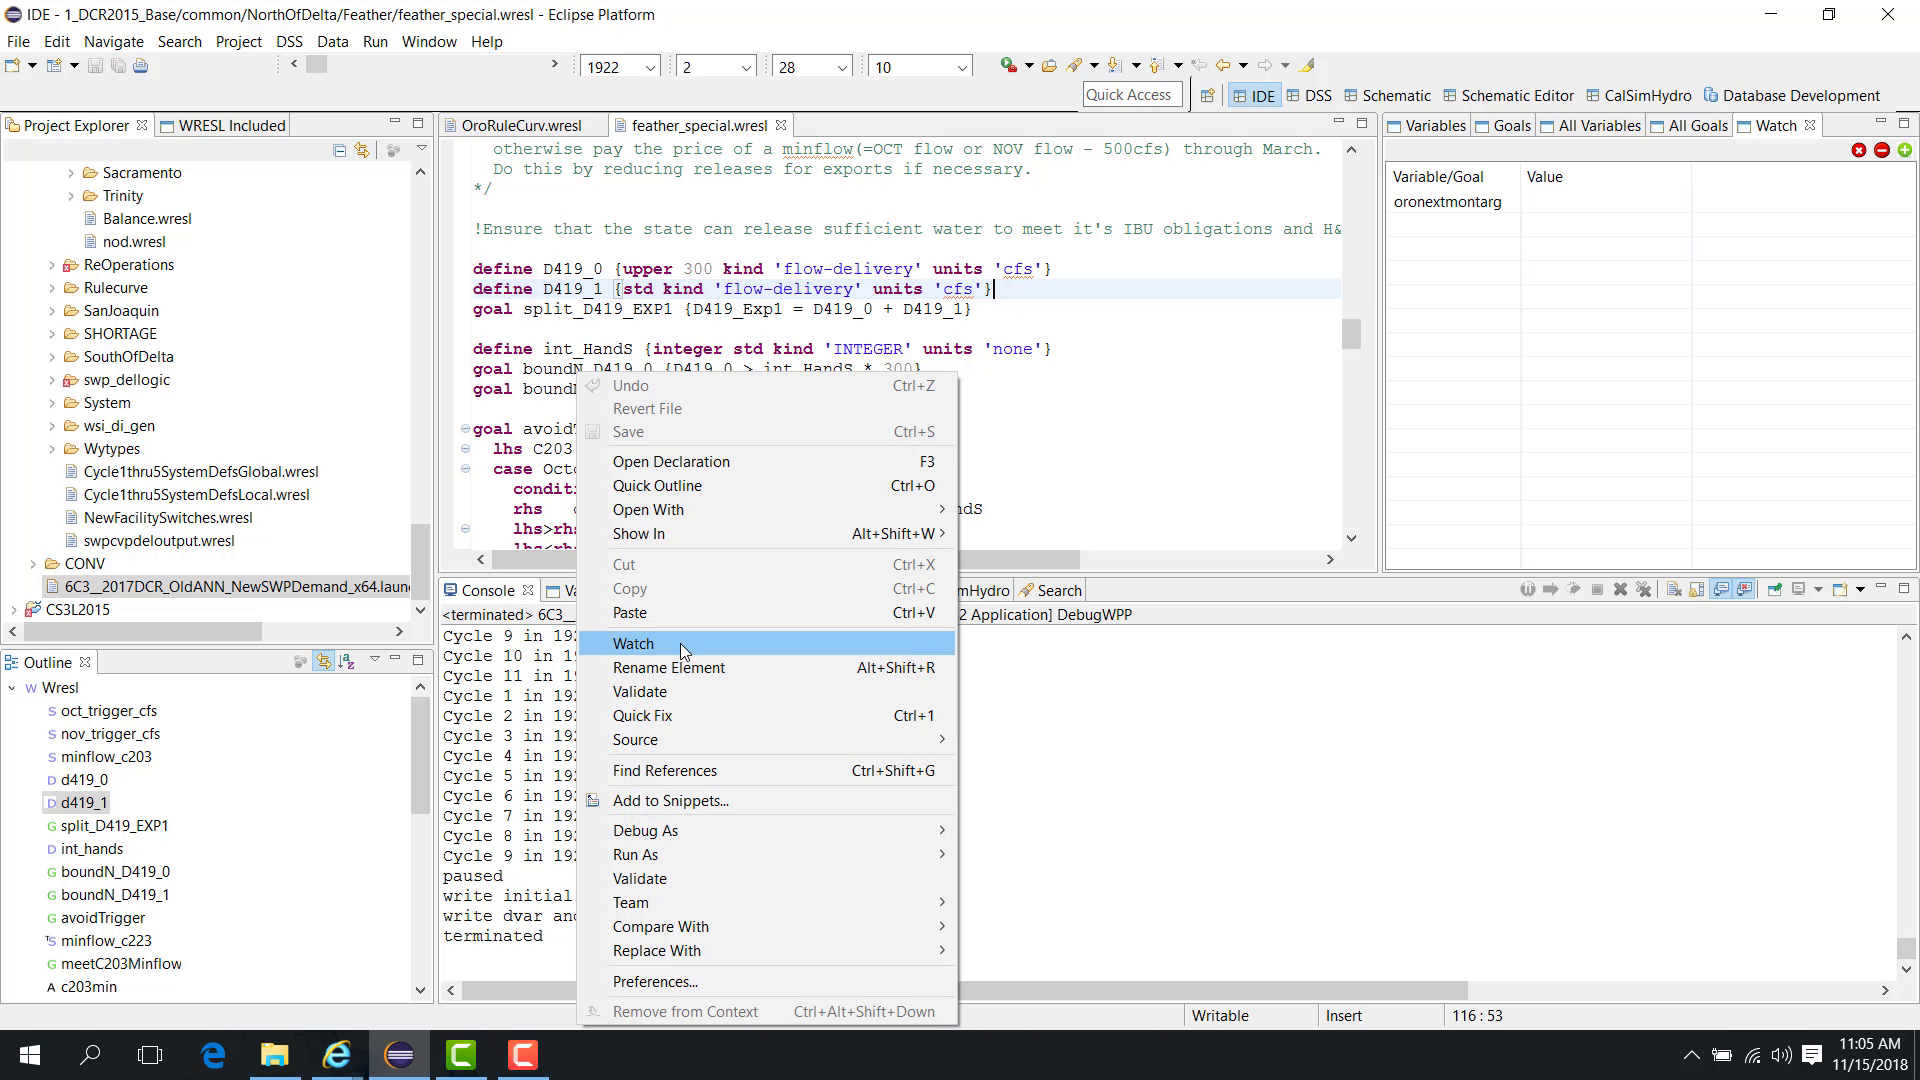Choose Add to Snippets... in context menu

coord(768,801)
